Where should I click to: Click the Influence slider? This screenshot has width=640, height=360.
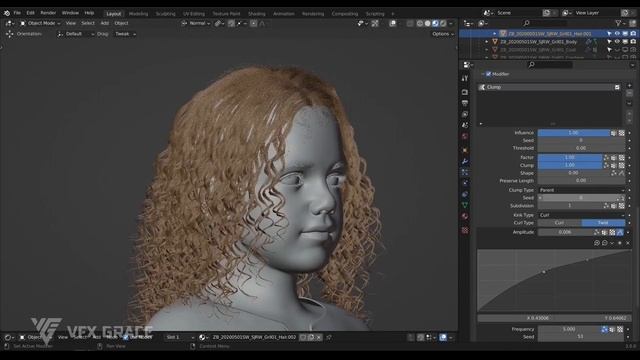(x=573, y=133)
